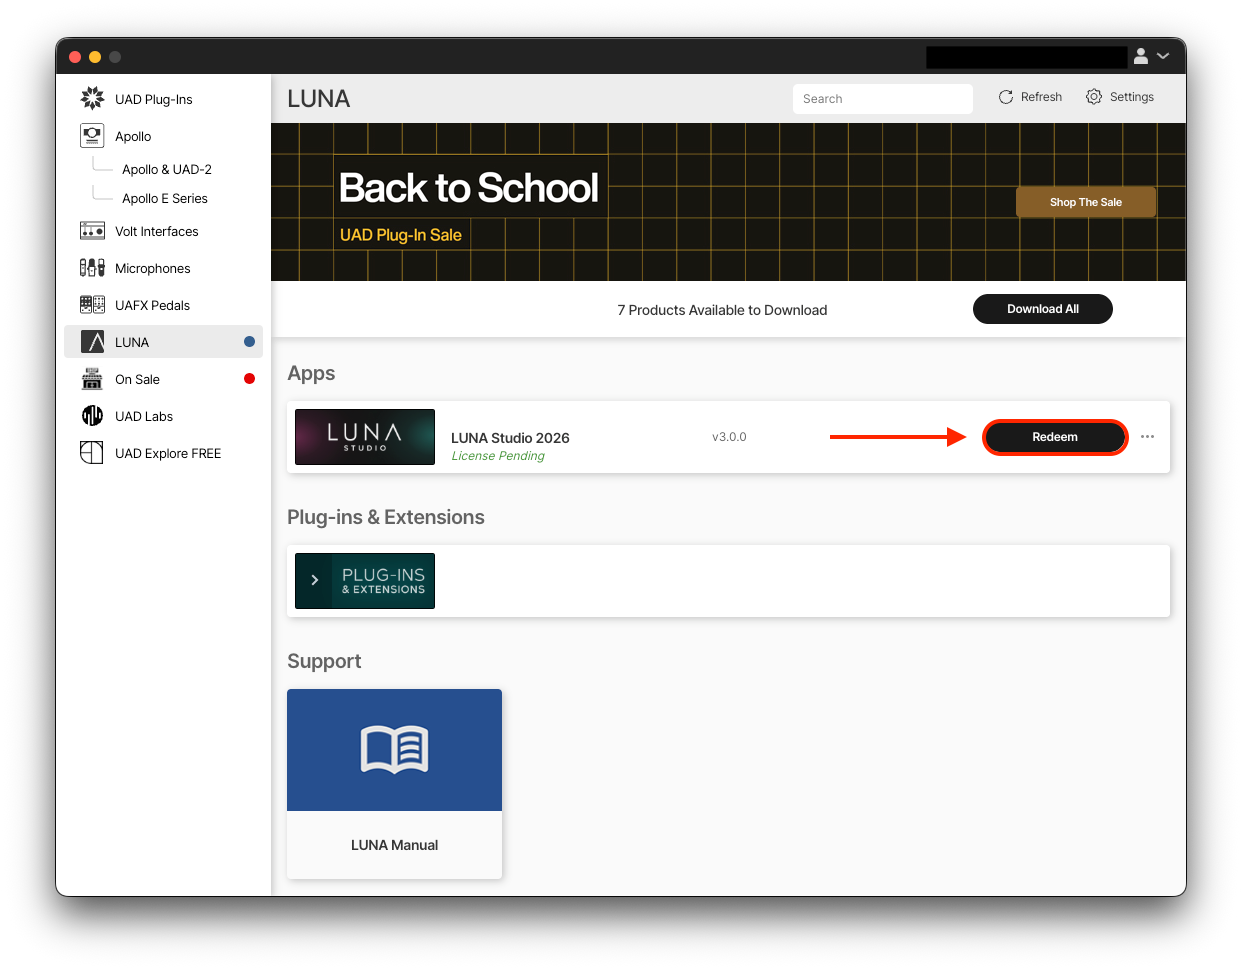1242x970 pixels.
Task: Refresh the product list
Action: pyautogui.click(x=1030, y=97)
